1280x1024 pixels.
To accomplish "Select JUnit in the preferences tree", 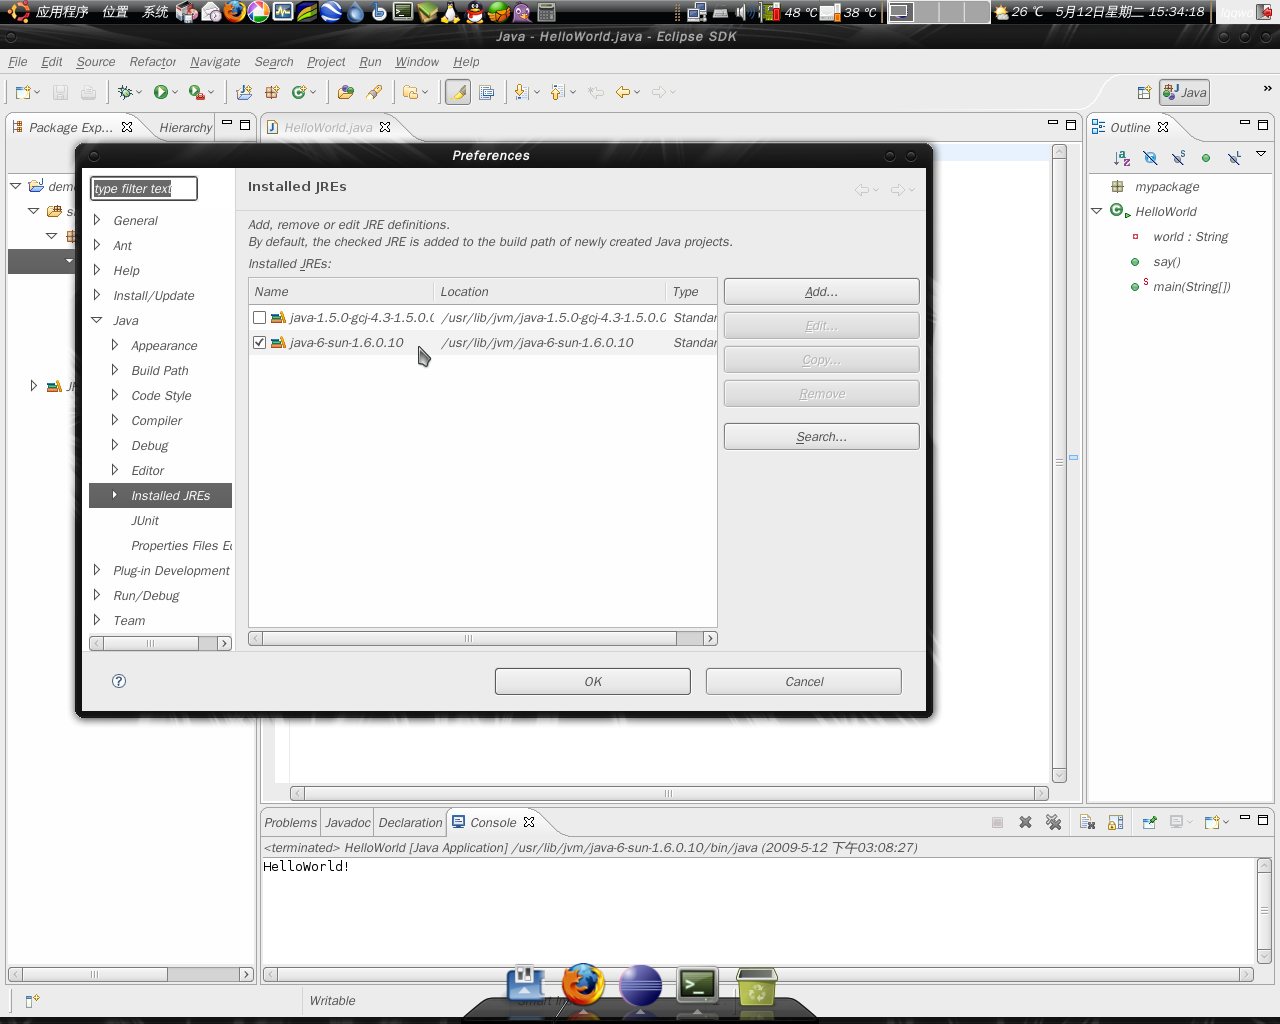I will [145, 521].
